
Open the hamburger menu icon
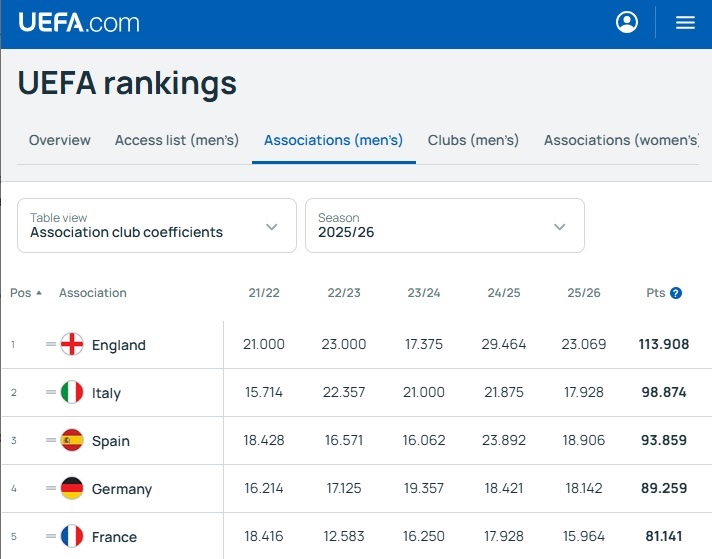click(x=685, y=22)
